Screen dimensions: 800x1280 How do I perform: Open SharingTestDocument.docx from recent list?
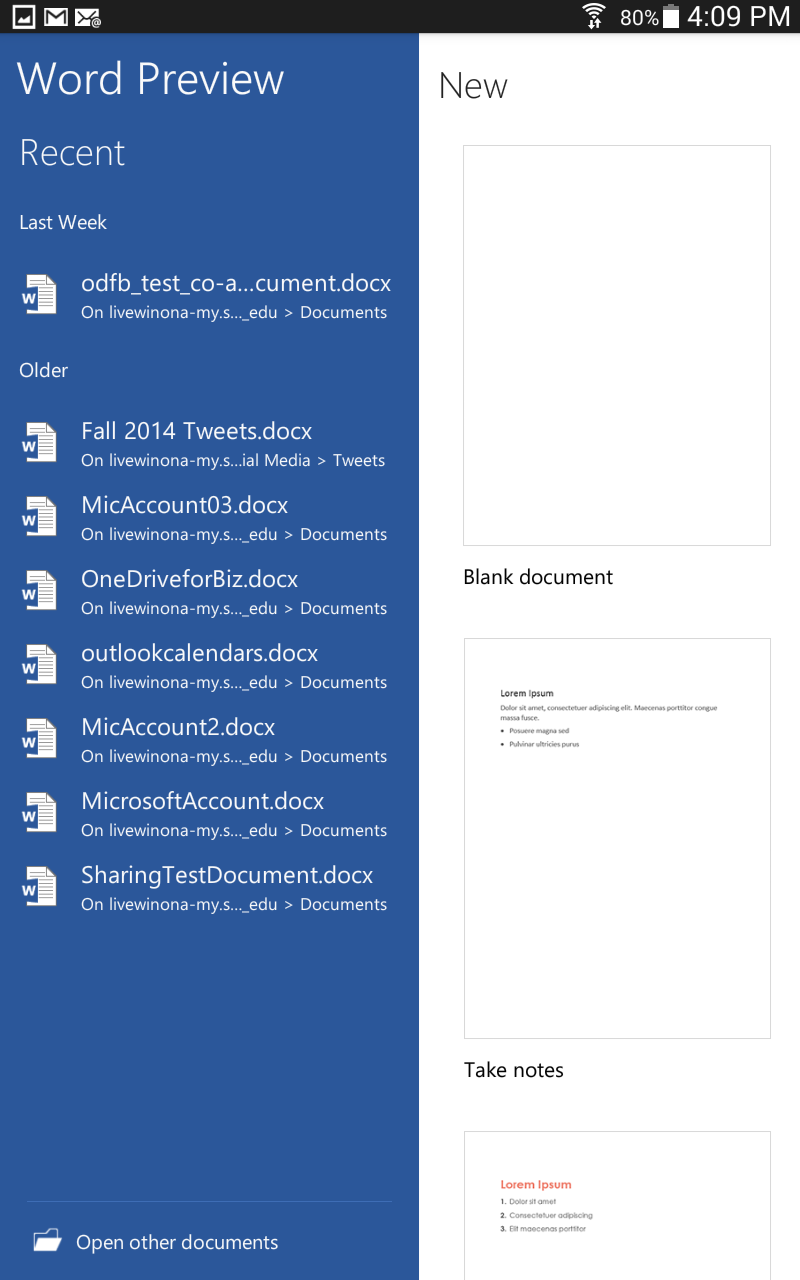227,875
